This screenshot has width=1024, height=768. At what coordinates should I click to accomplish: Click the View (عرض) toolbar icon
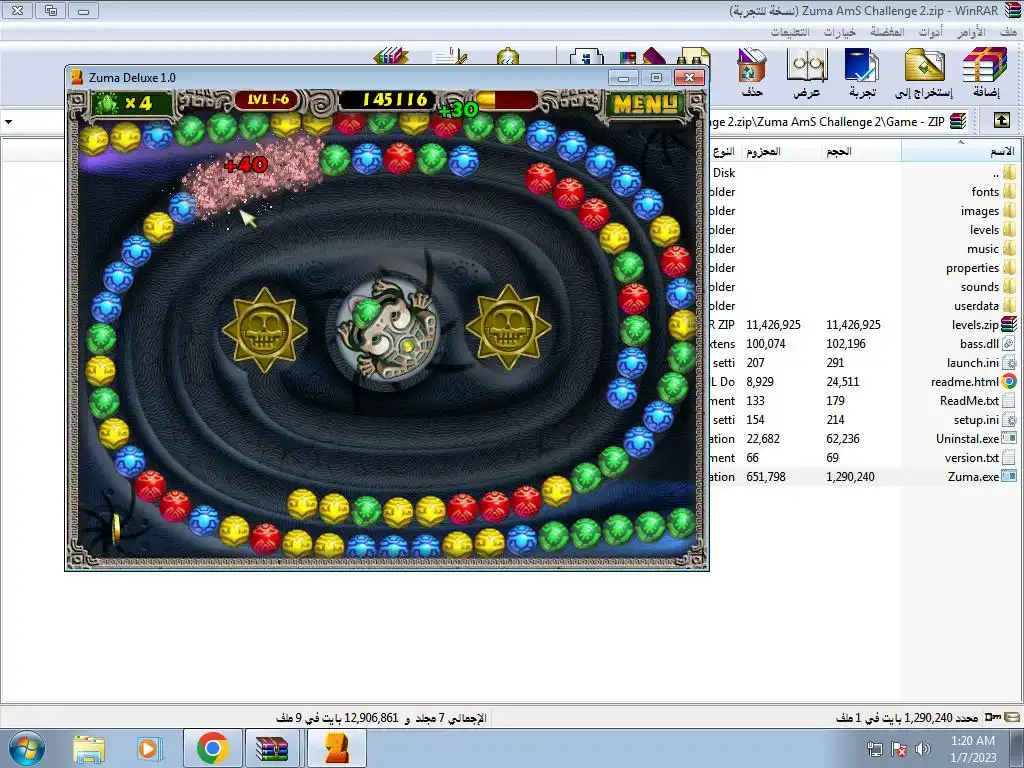tap(807, 71)
